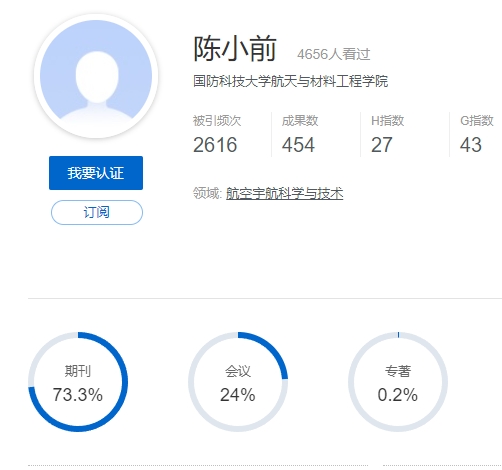
Task: Click the H指数 label
Action: [387, 121]
